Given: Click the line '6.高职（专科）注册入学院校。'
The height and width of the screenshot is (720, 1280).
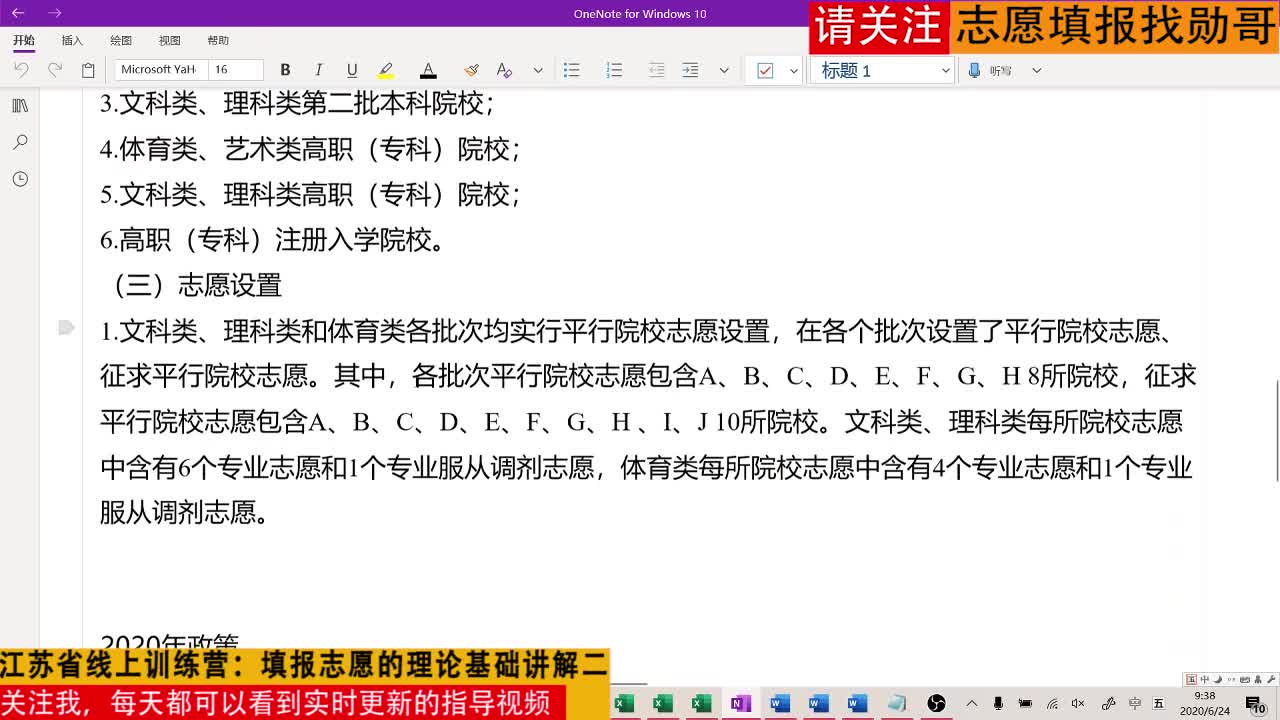Looking at the screenshot, I should coord(272,240).
